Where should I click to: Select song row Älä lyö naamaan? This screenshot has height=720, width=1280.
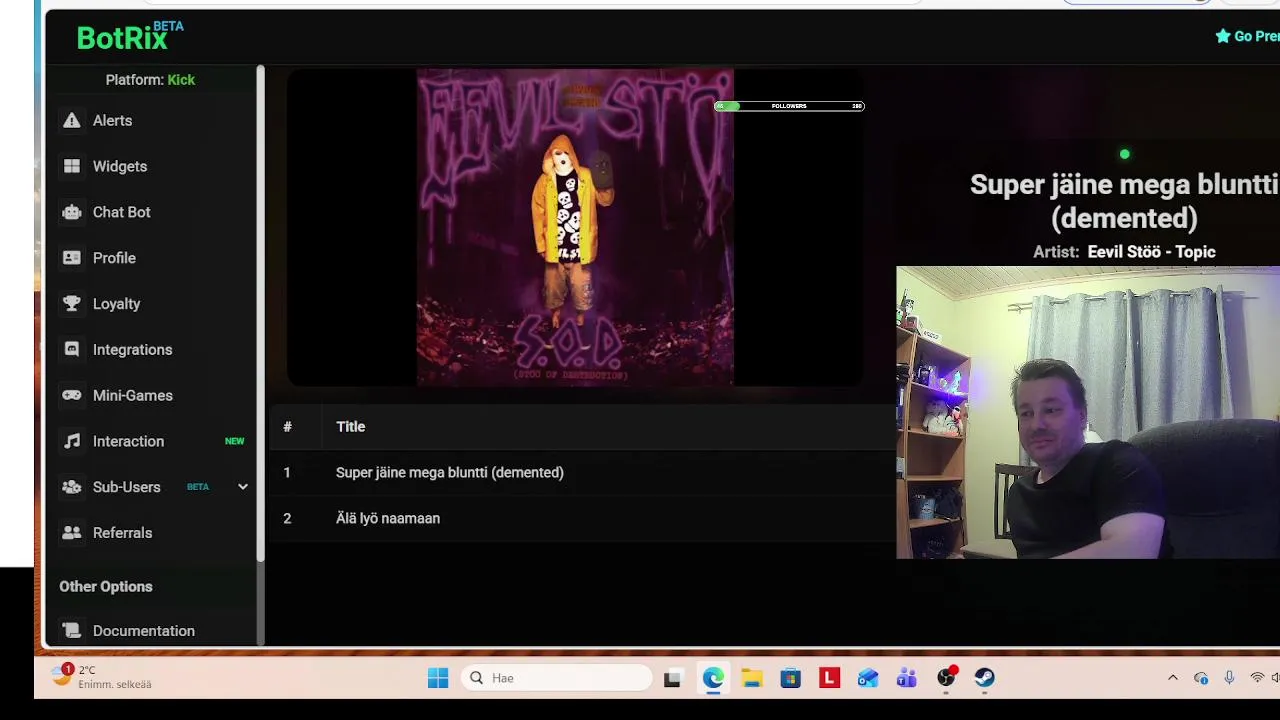[x=582, y=518]
